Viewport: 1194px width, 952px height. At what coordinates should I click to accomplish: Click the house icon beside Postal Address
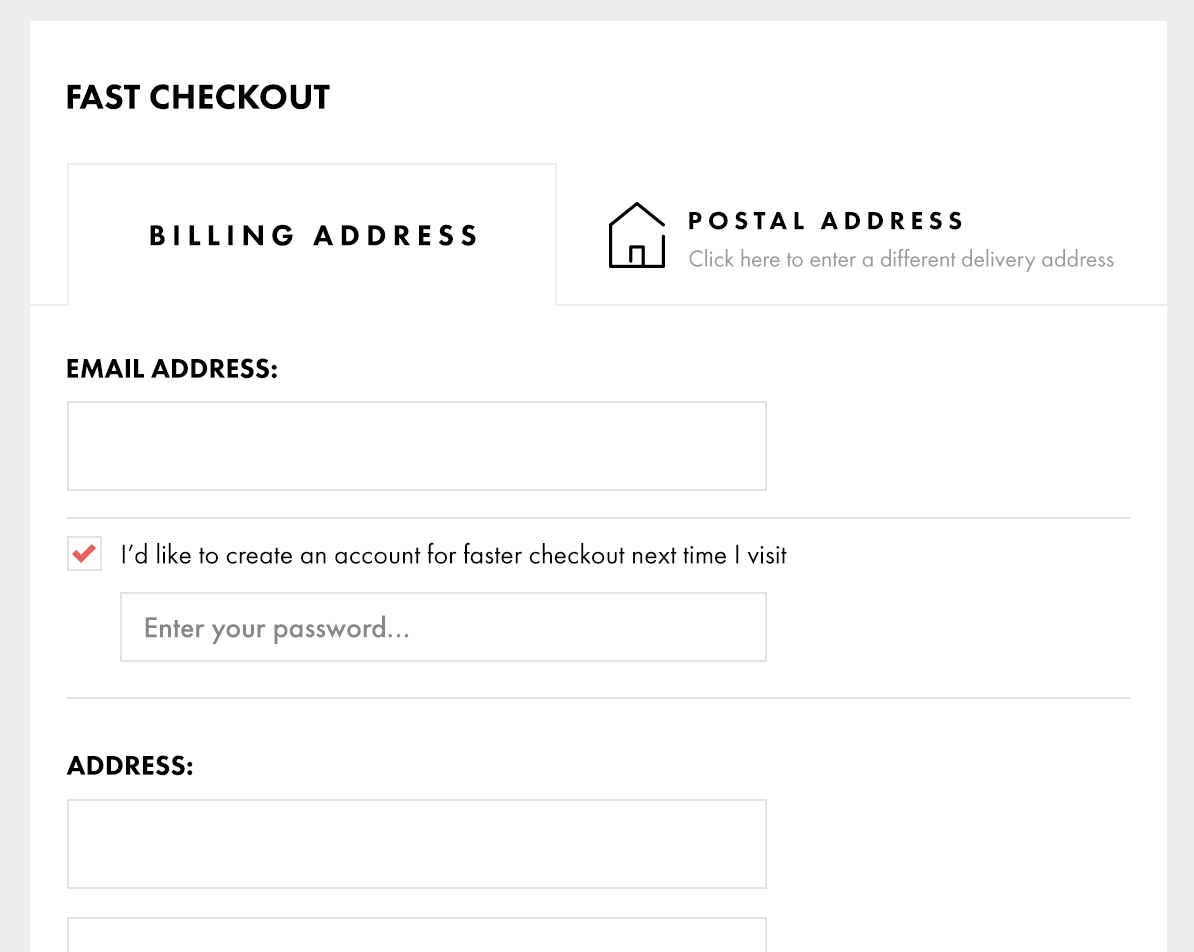point(637,235)
